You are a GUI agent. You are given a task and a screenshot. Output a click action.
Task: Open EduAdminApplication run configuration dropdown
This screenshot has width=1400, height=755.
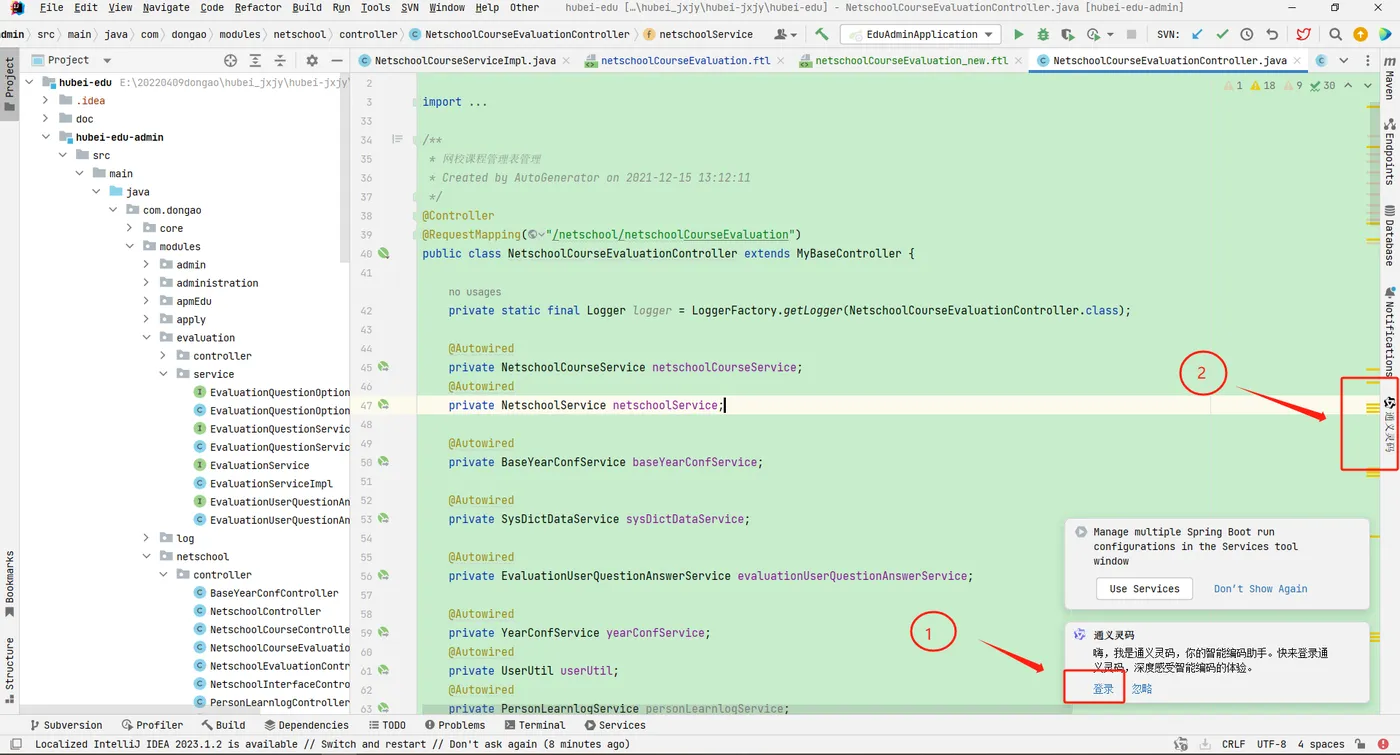(x=920, y=34)
